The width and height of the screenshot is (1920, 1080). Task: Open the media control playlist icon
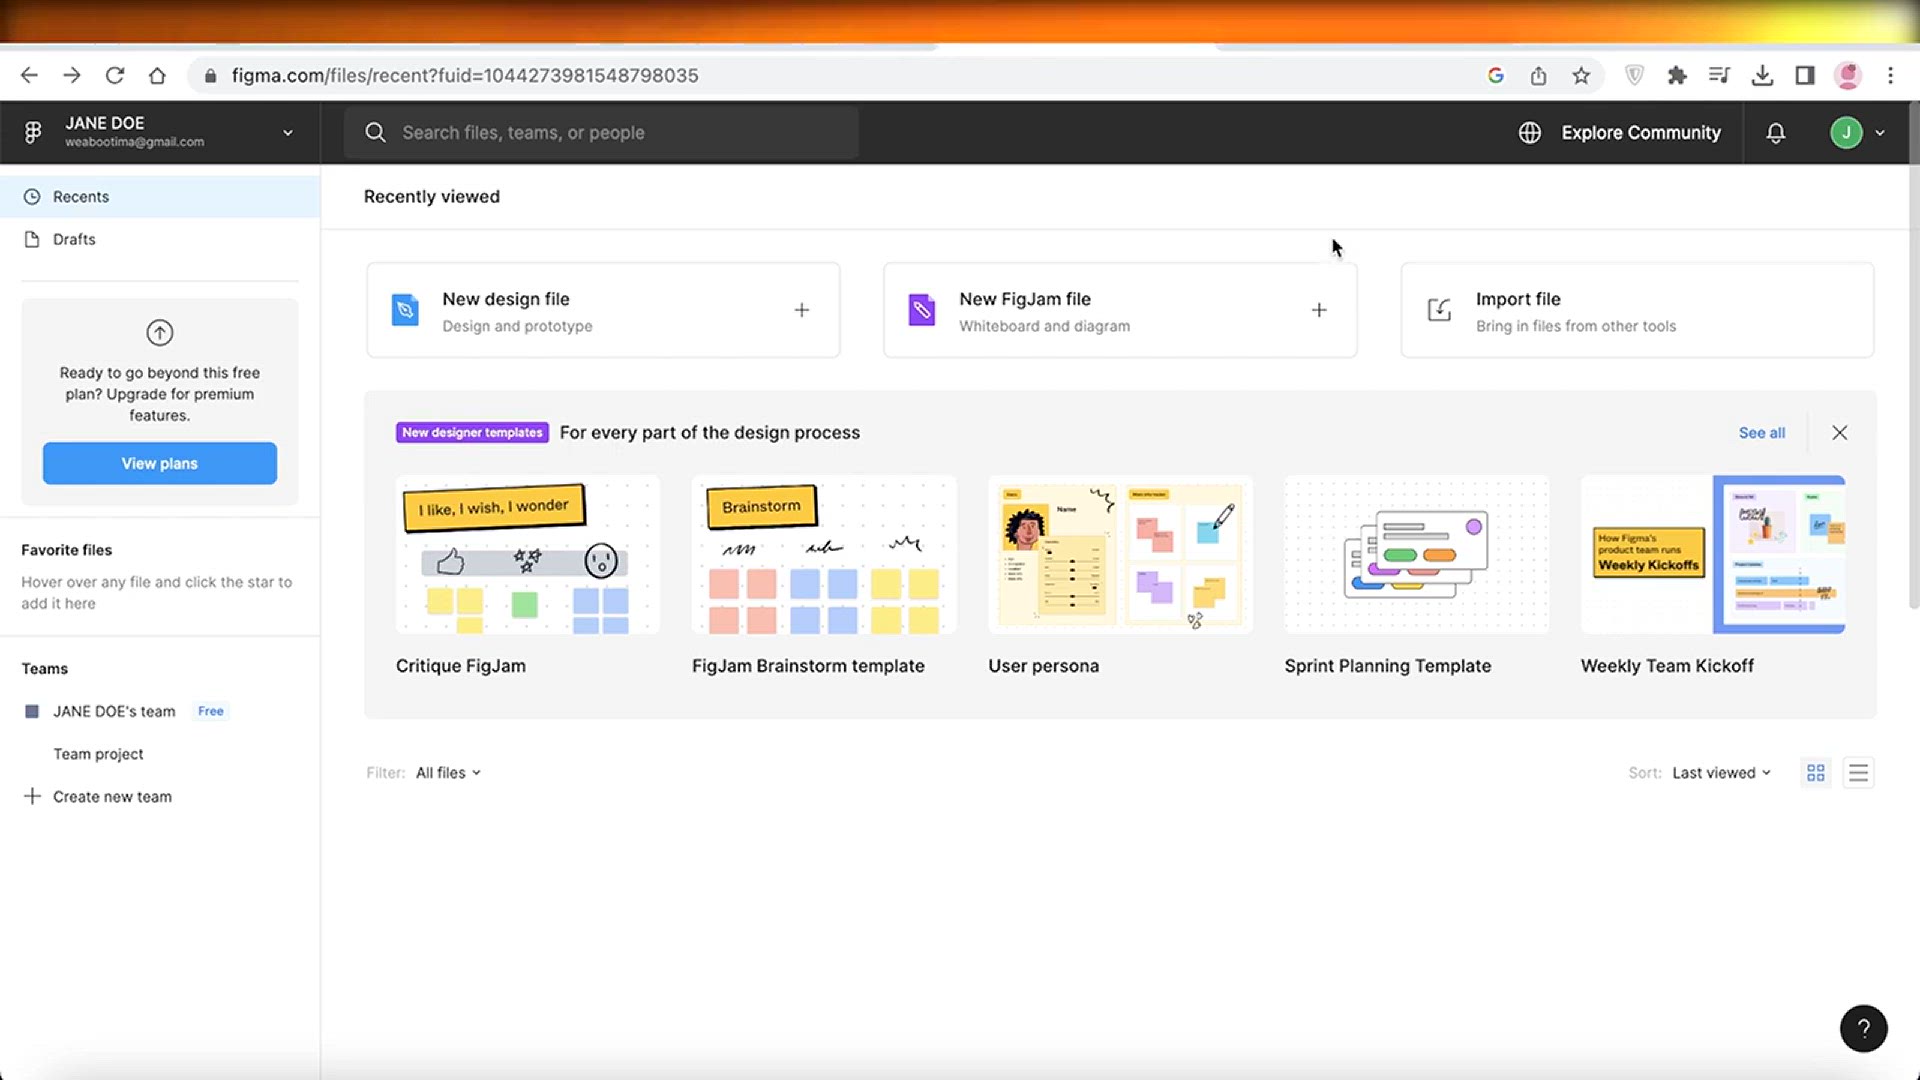1719,75
